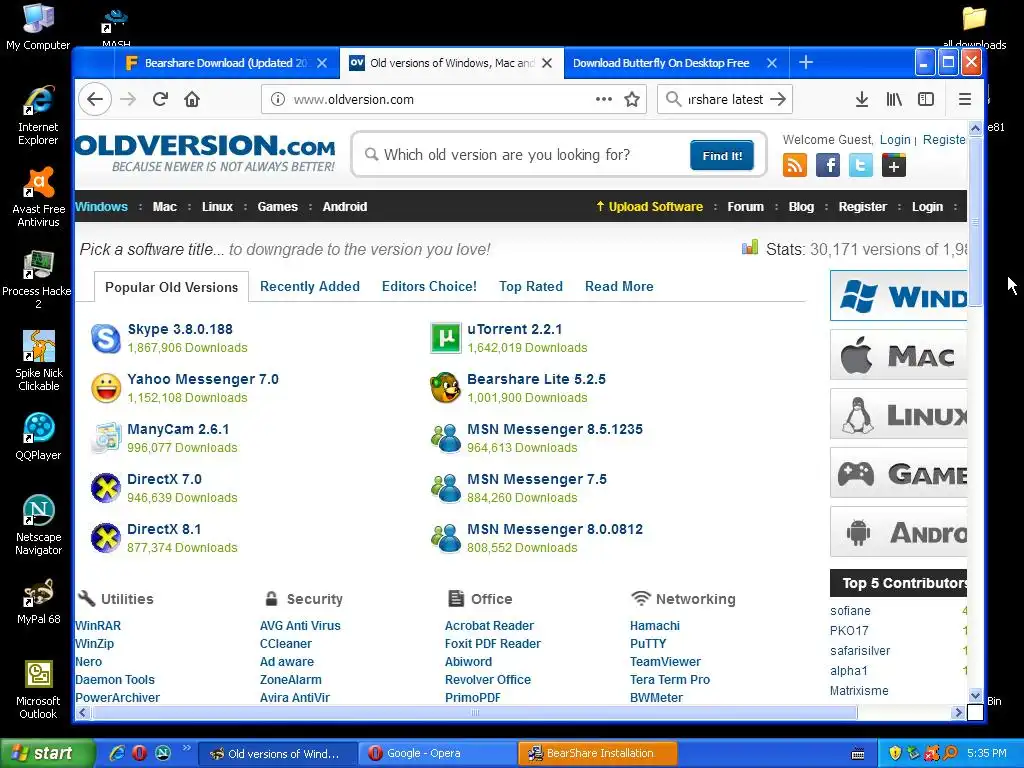The height and width of the screenshot is (768, 1024).
Task: Select the QQPlayer desktop icon
Action: click(x=39, y=436)
